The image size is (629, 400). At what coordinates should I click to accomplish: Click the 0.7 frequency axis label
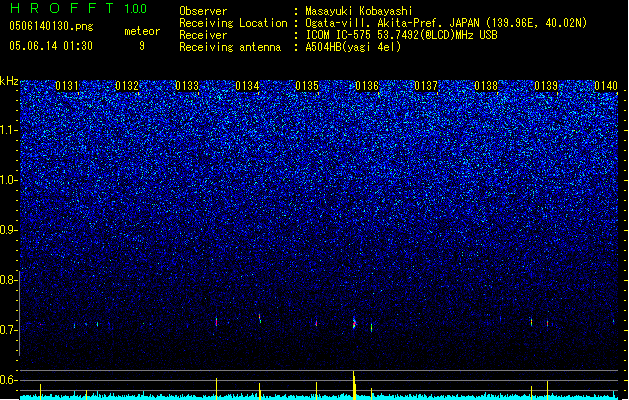click(8, 330)
